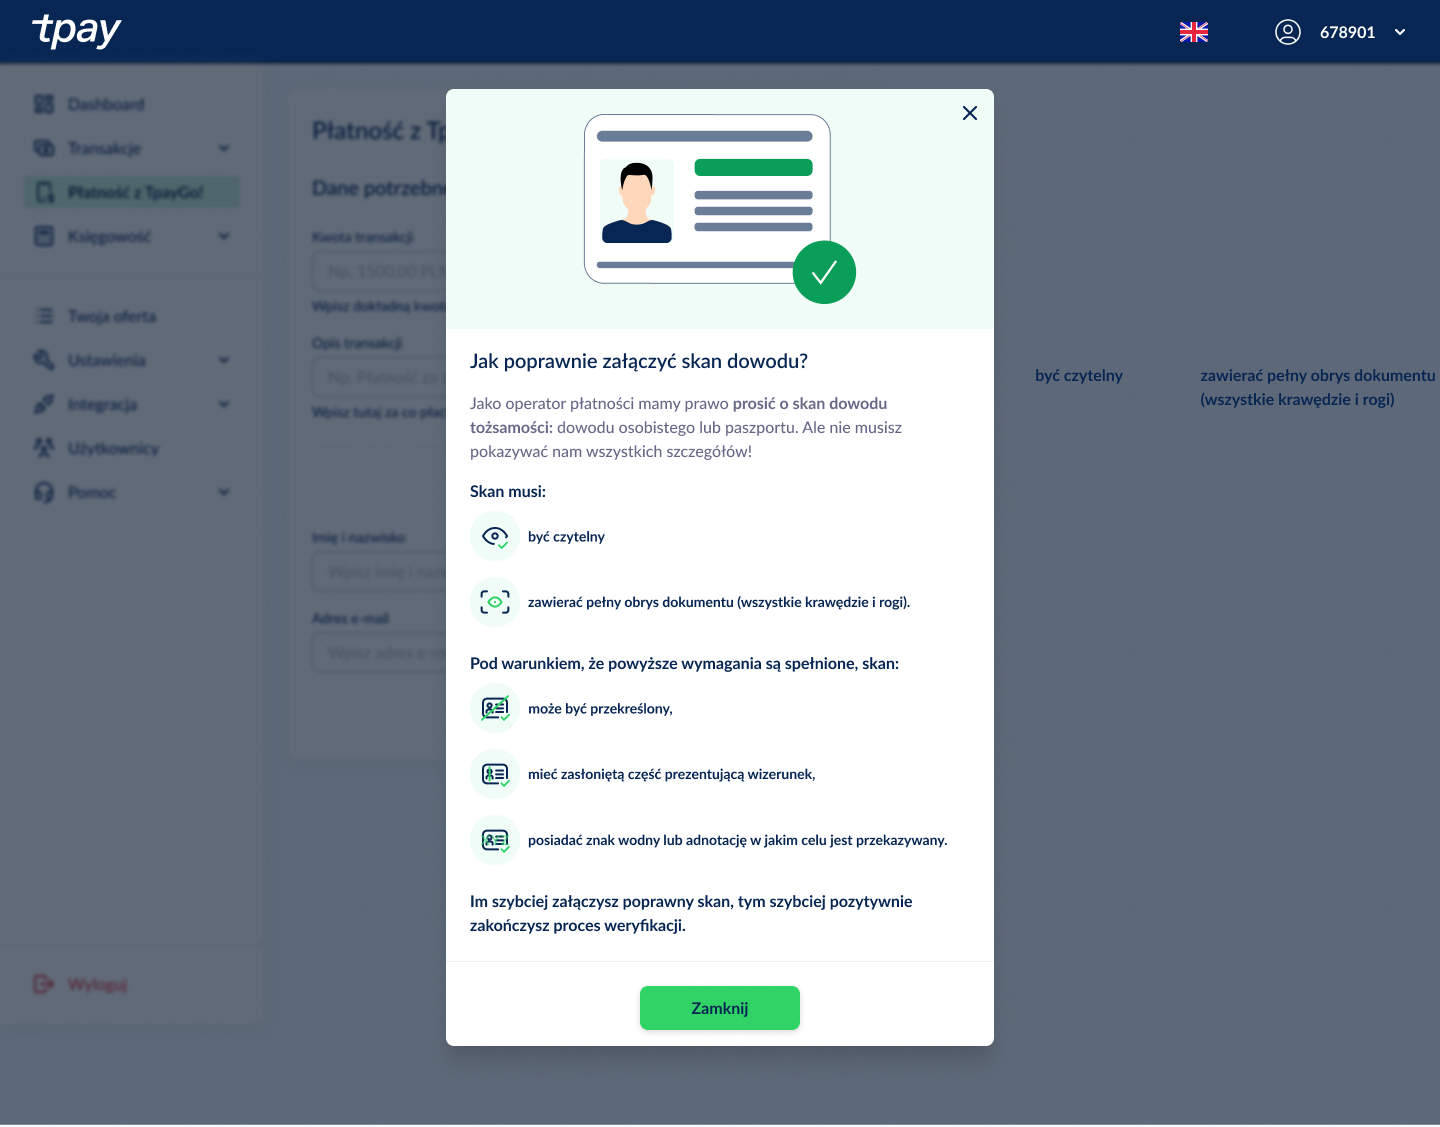The height and width of the screenshot is (1127, 1440).
Task: Expand the Księgowość submenu chevron
Action: click(224, 236)
